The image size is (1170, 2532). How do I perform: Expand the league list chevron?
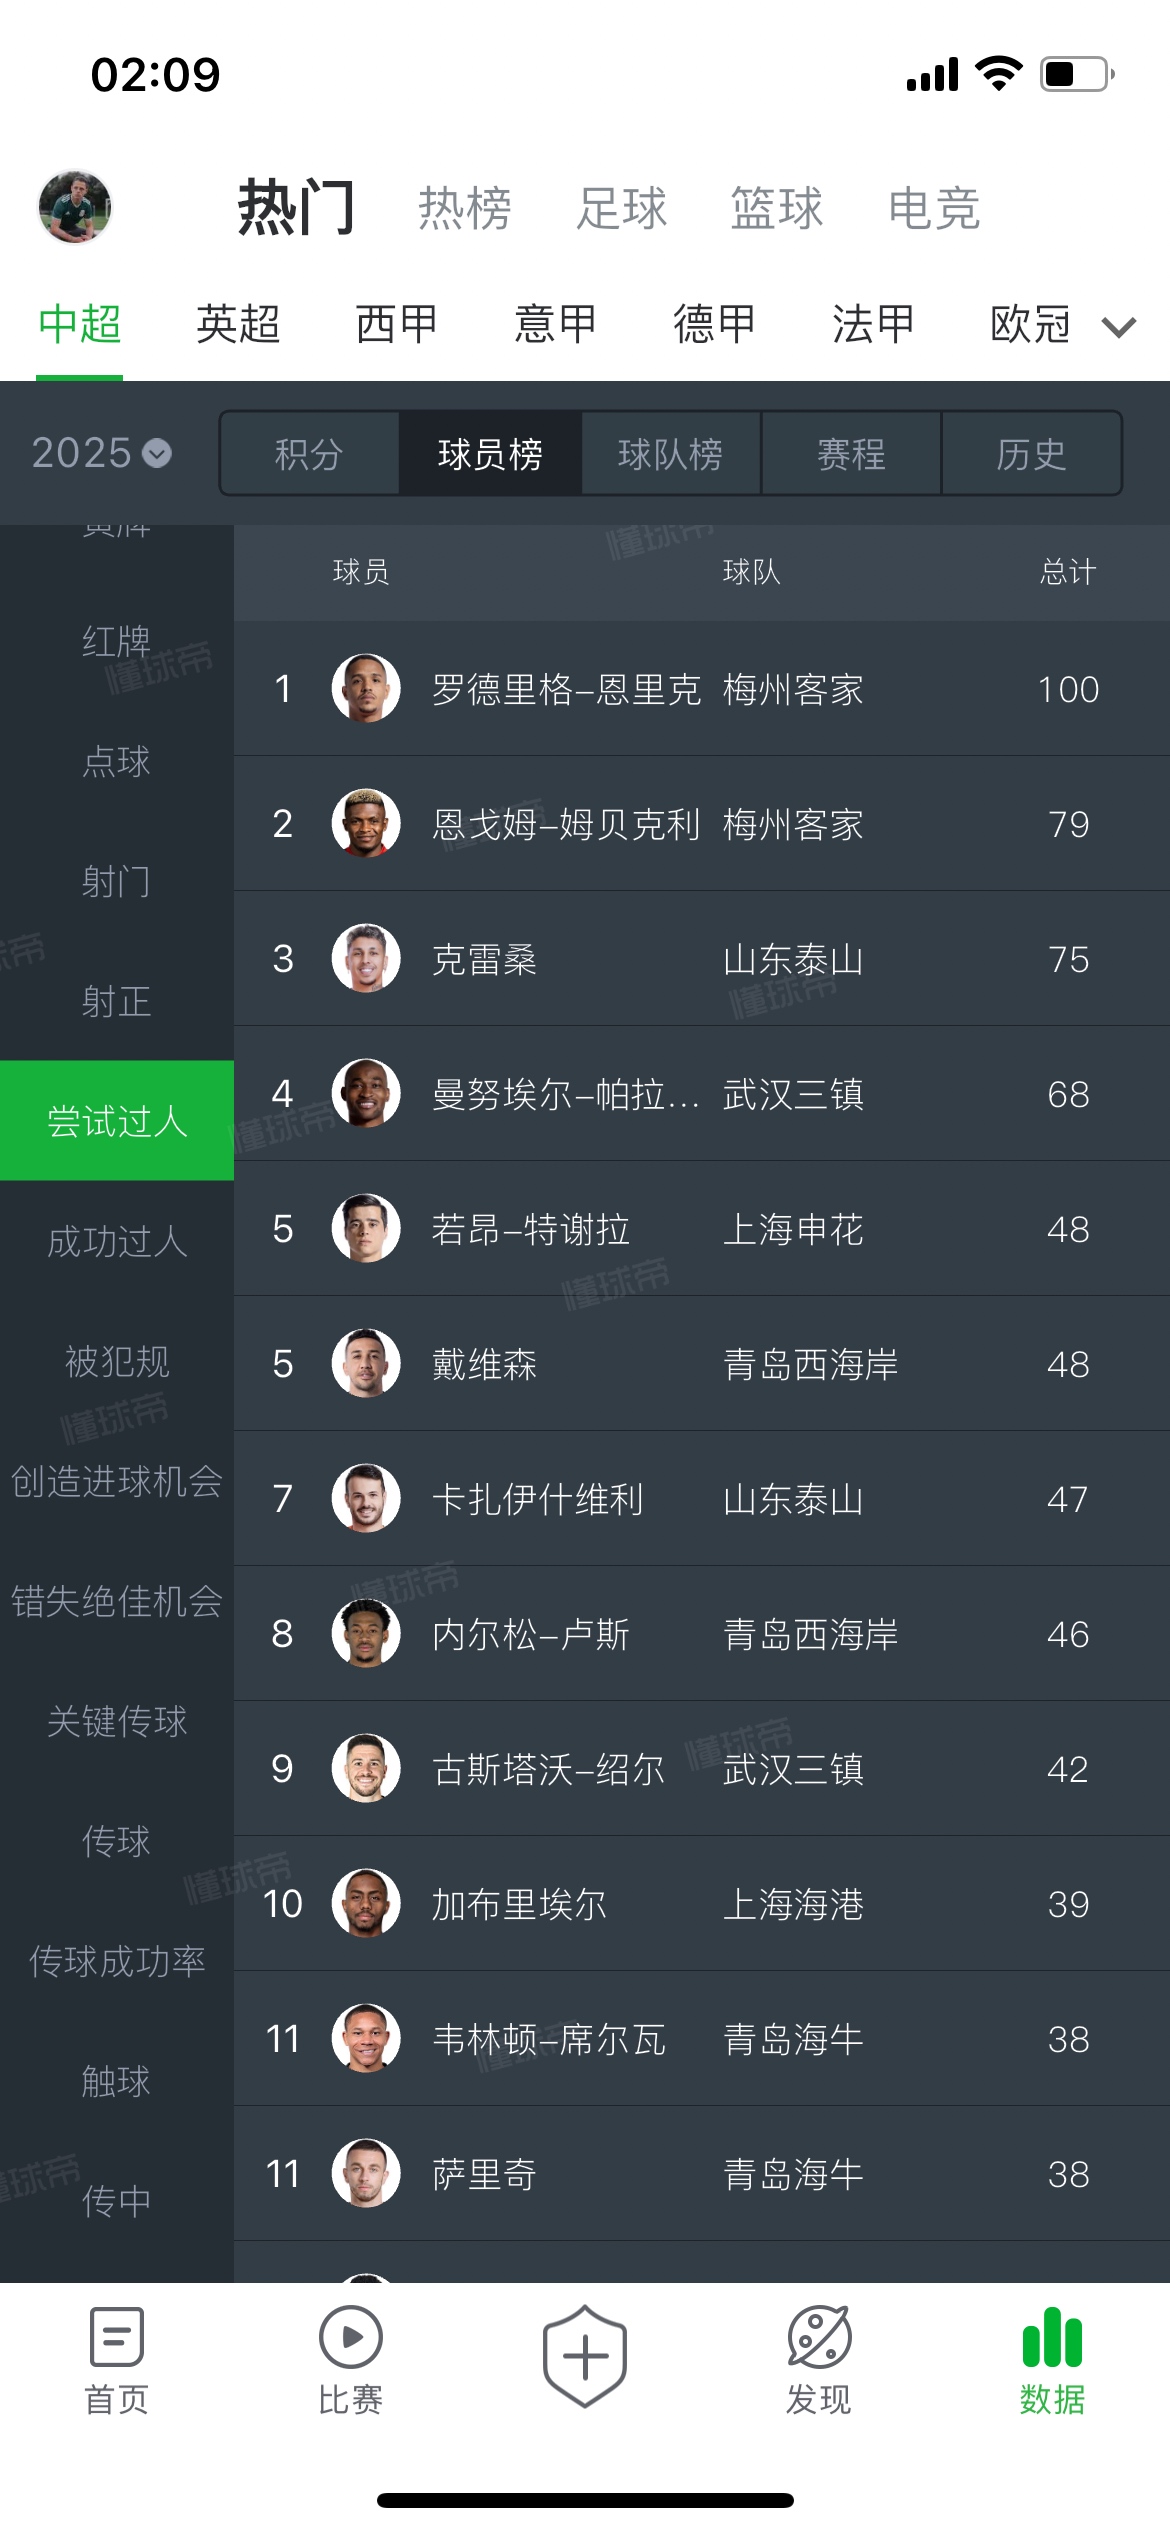(1119, 326)
